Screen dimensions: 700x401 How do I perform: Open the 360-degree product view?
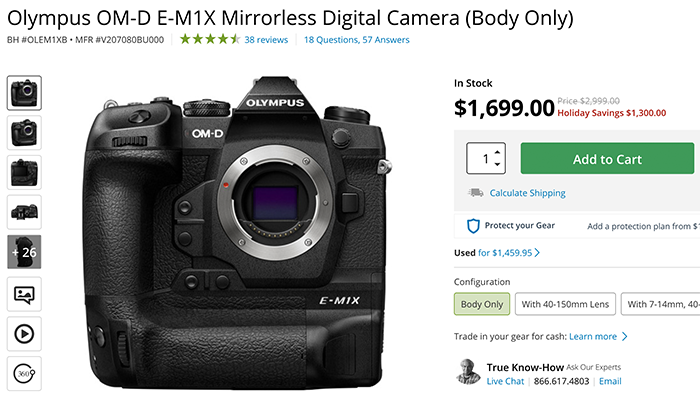coord(24,372)
